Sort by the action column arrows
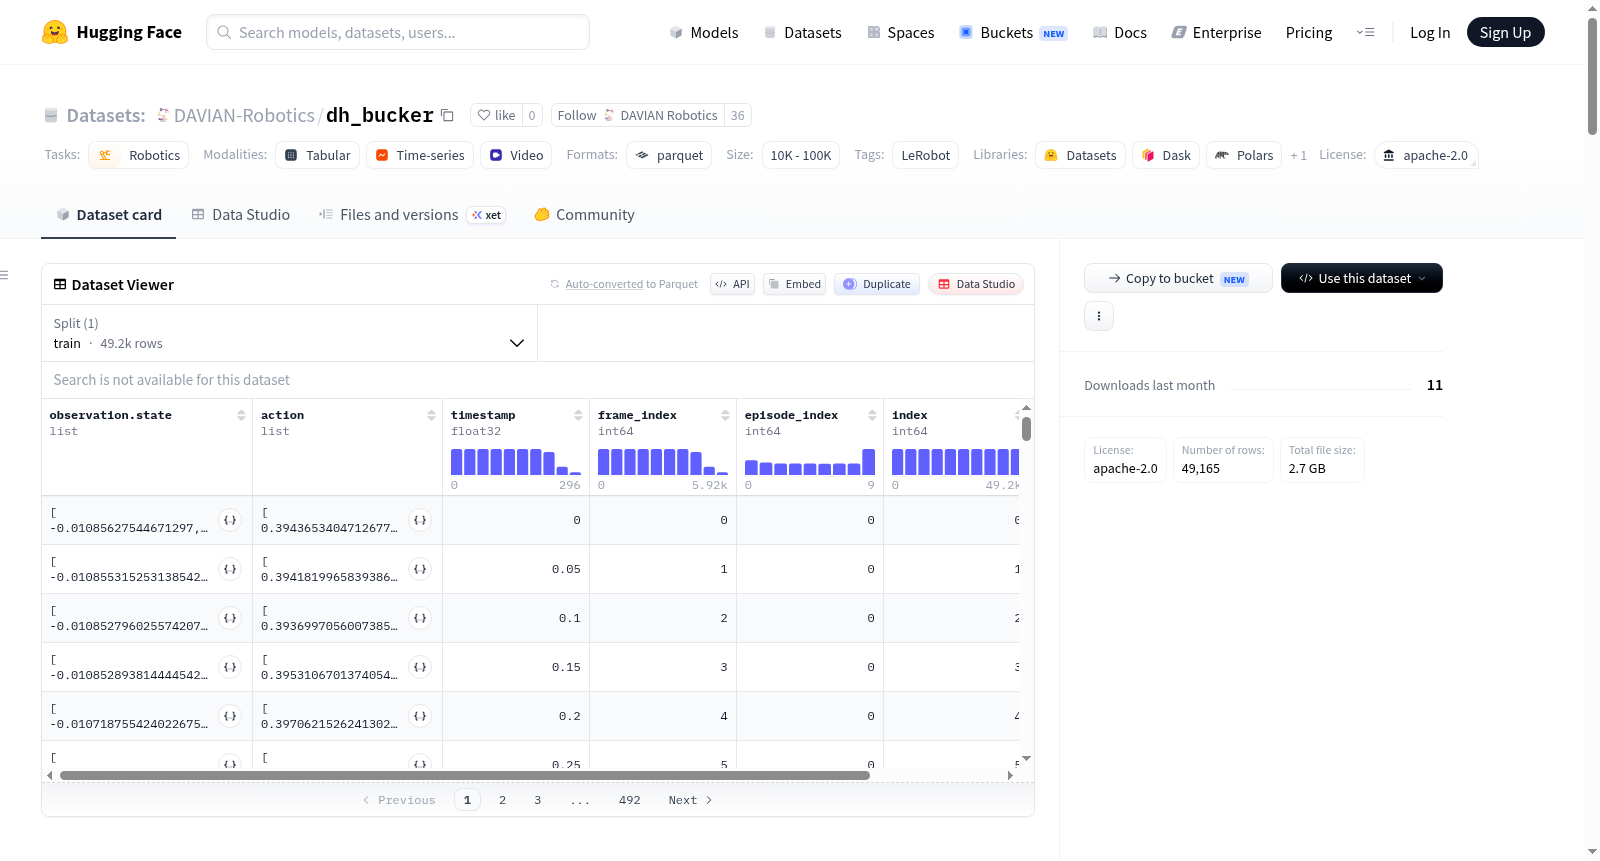The height and width of the screenshot is (861, 1600). coord(431,415)
